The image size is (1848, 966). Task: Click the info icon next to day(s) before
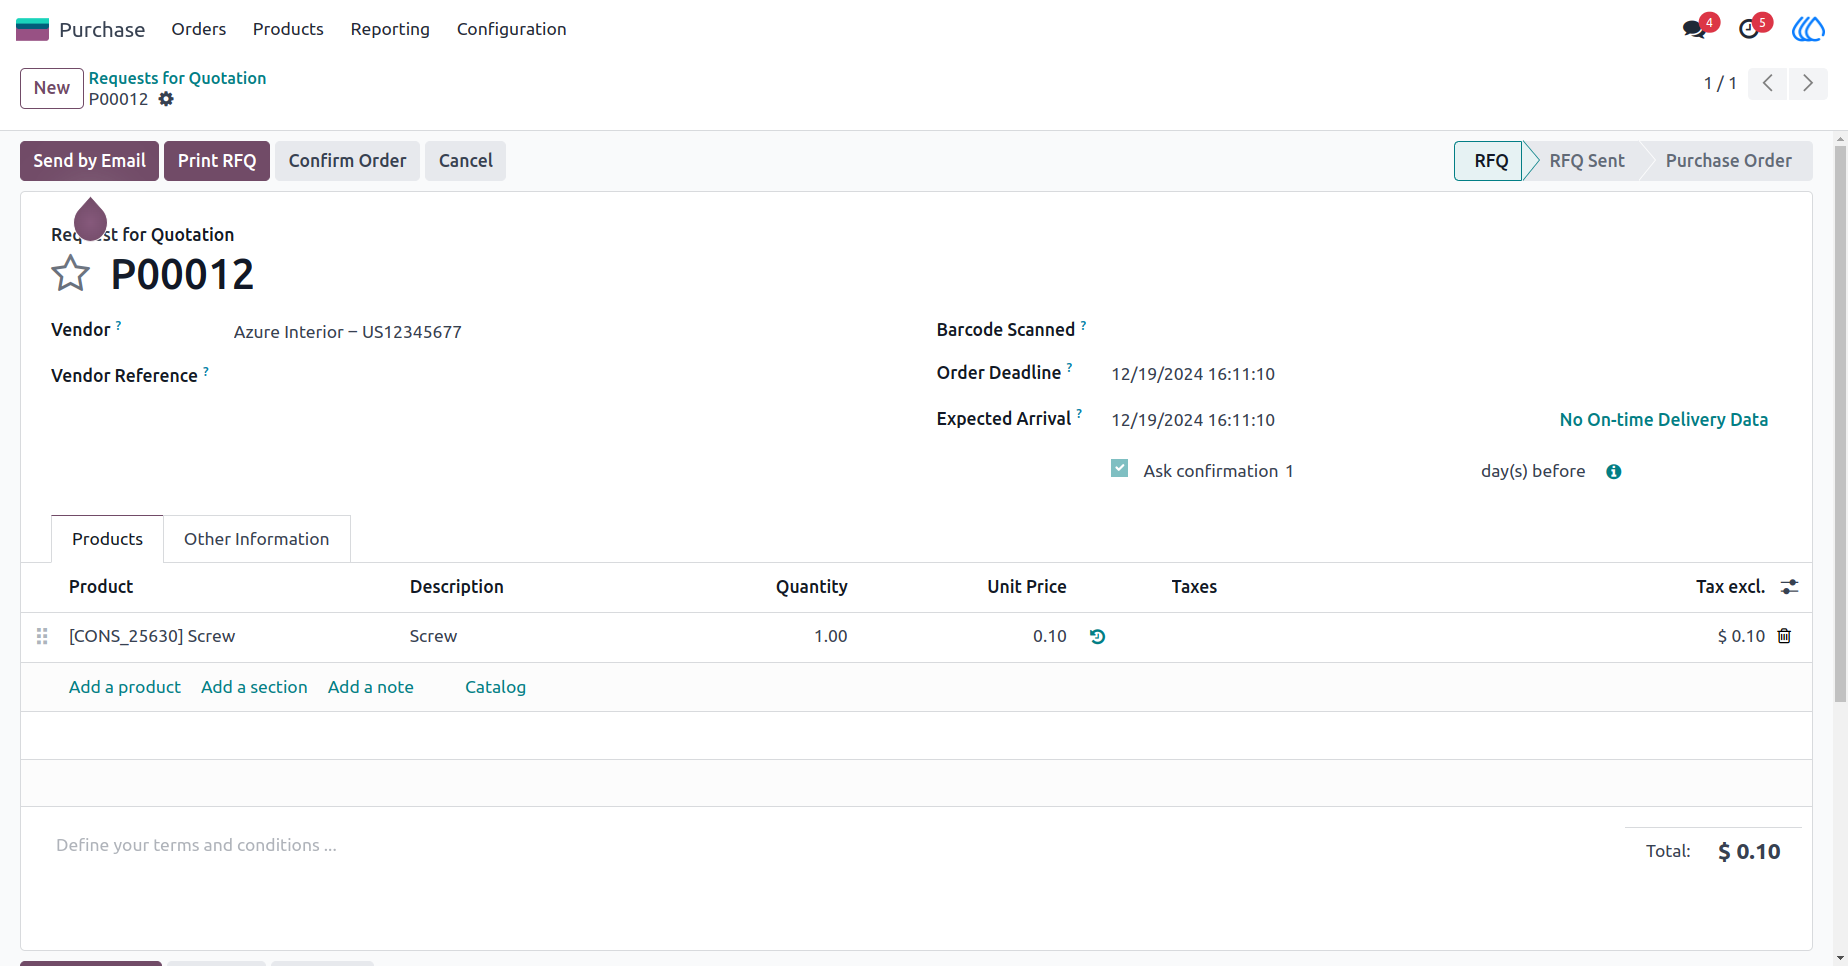click(x=1614, y=472)
